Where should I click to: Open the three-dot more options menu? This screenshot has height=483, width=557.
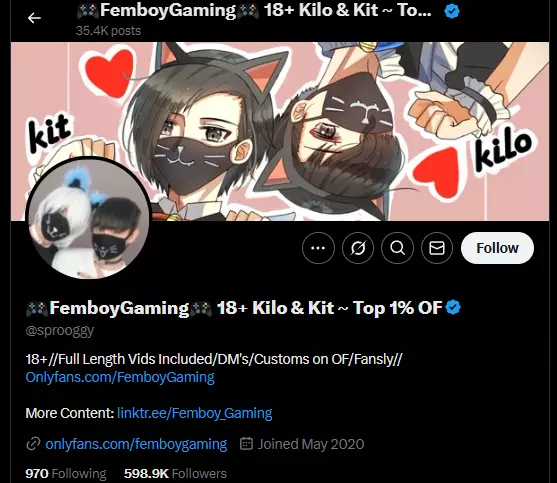click(x=318, y=248)
